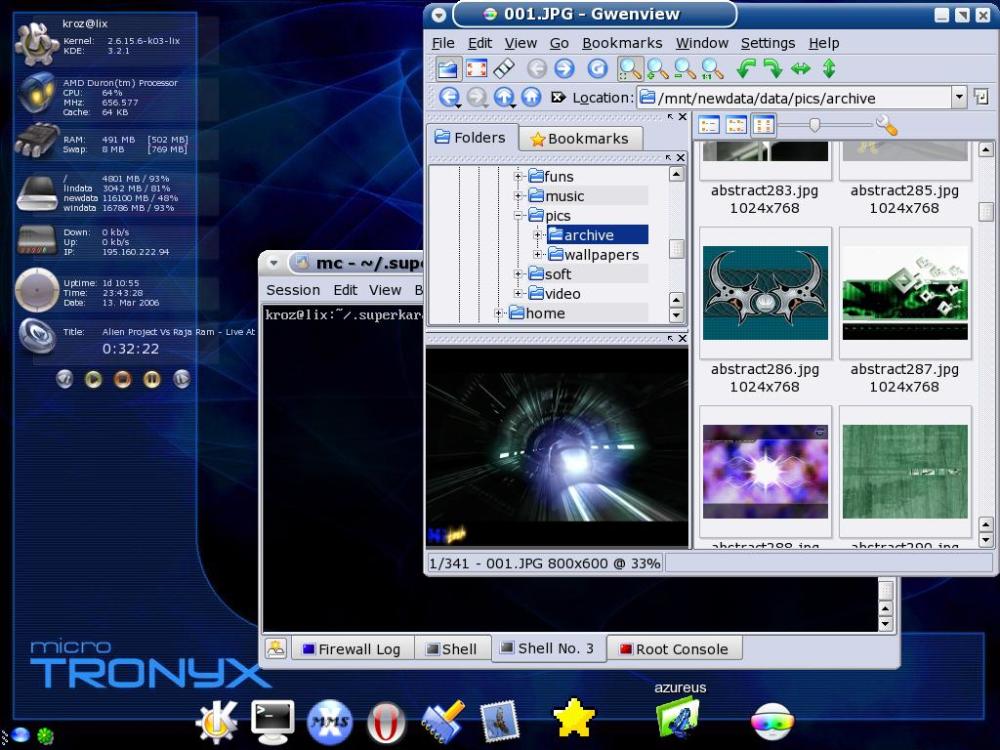Switch to thumbnails with text on right
This screenshot has height=750, width=1000.
click(x=736, y=125)
